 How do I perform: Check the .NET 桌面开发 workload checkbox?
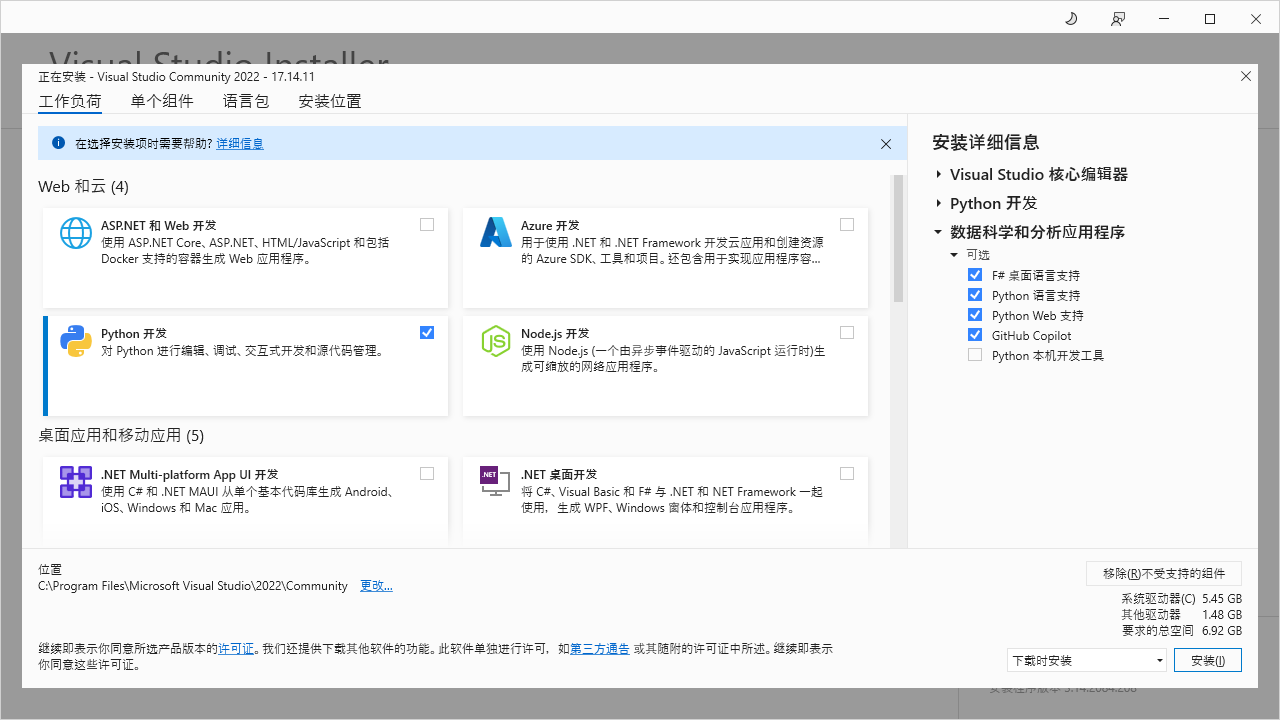click(x=847, y=474)
